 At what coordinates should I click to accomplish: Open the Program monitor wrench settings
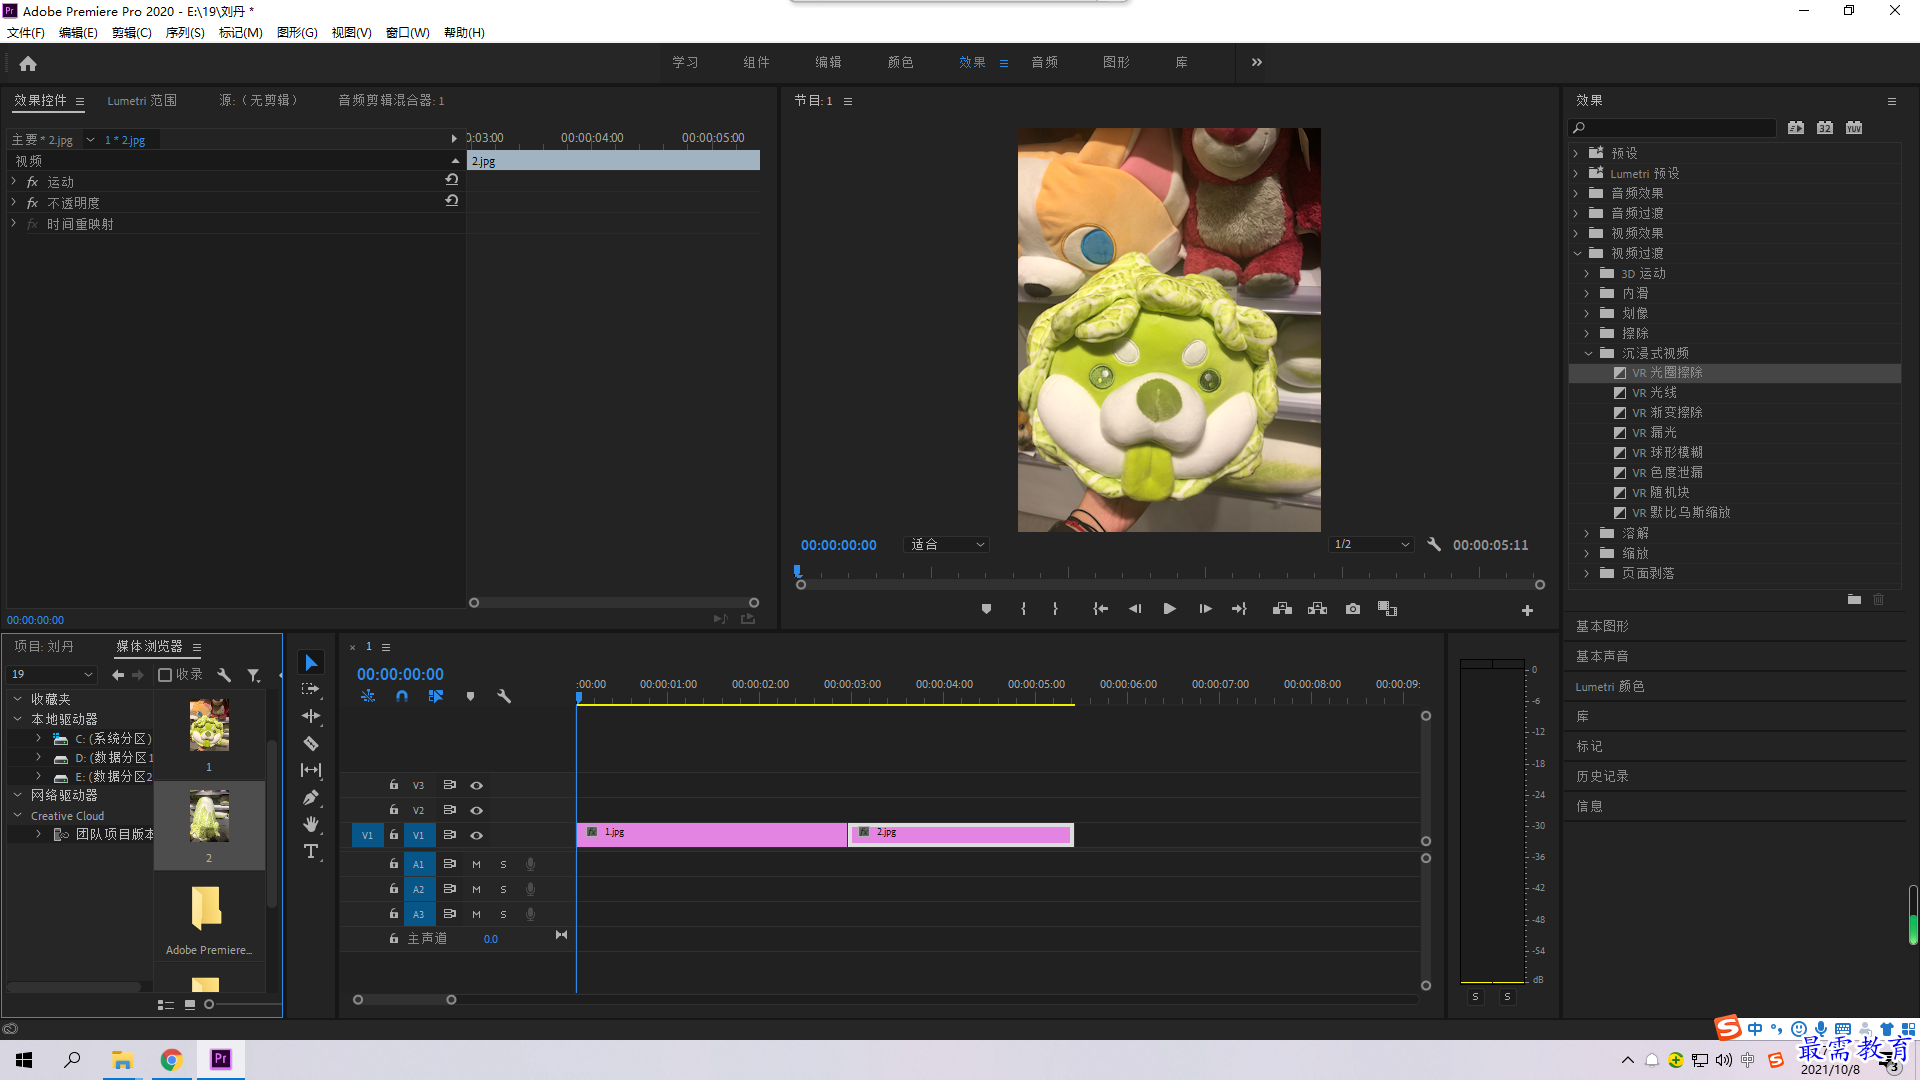pos(1434,545)
